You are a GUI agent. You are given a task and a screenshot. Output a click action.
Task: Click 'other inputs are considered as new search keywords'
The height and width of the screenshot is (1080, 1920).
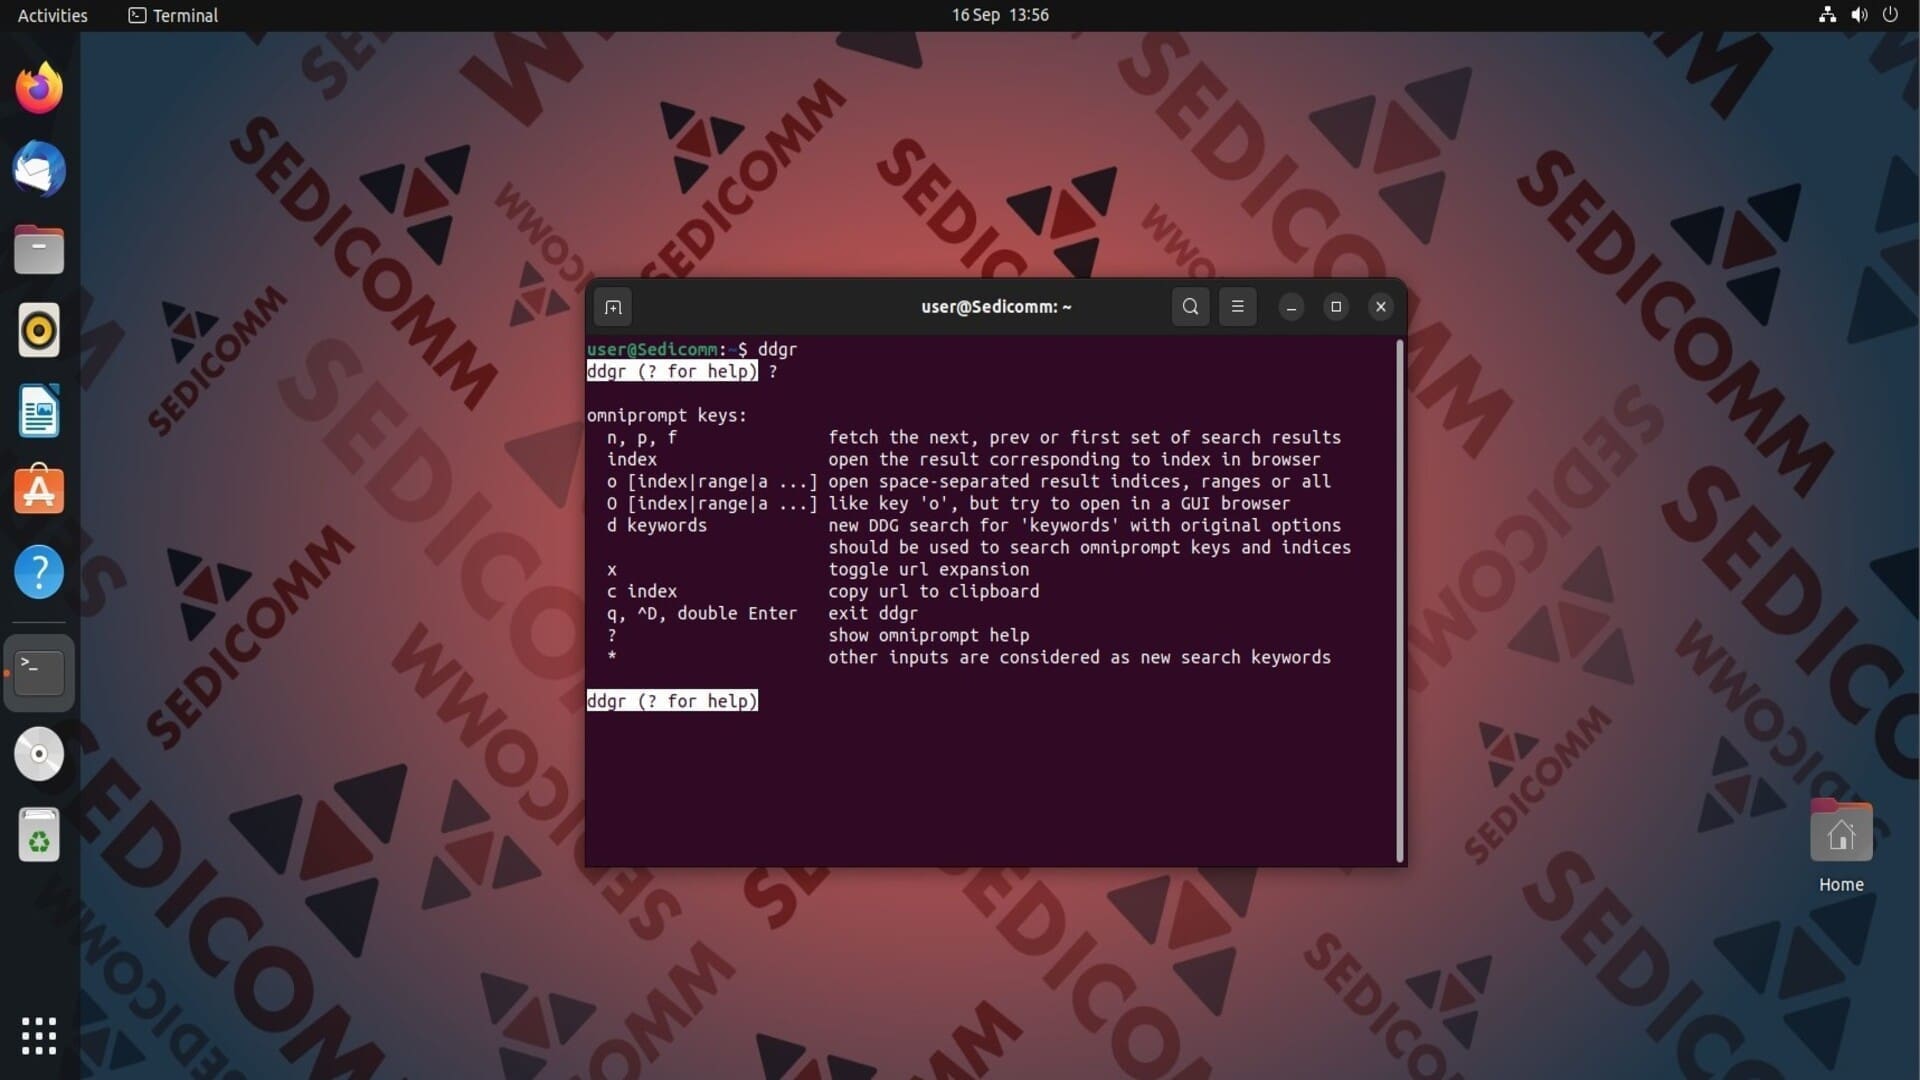coord(1079,657)
